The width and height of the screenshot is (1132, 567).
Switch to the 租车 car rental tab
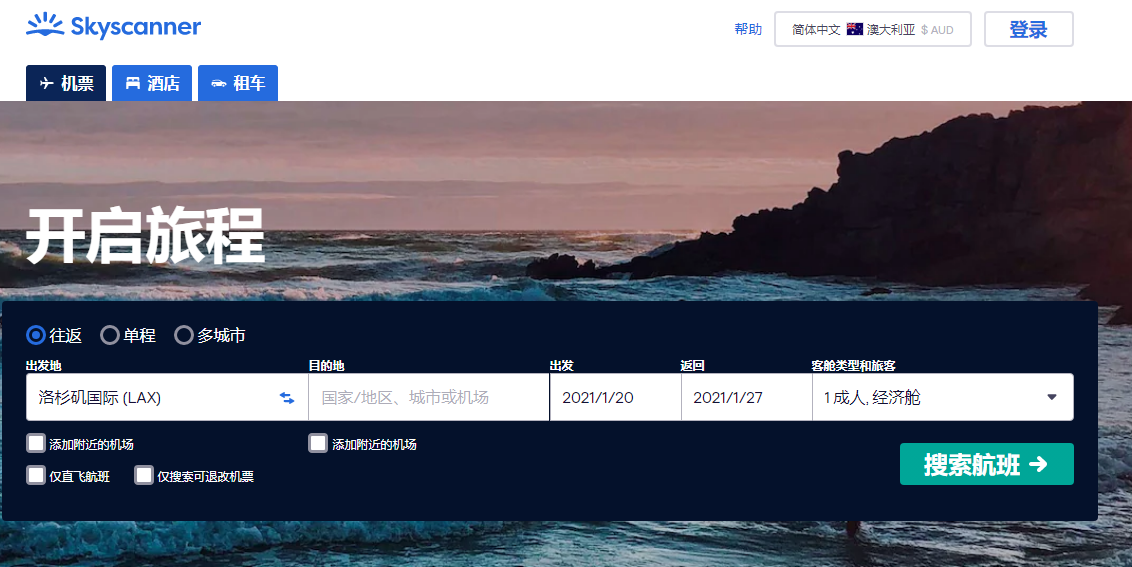(x=238, y=83)
